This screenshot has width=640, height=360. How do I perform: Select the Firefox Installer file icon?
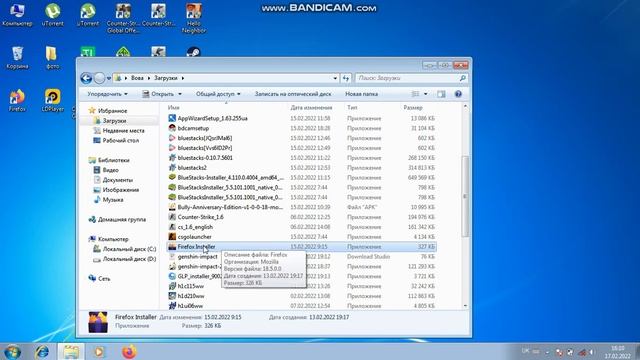[172, 247]
